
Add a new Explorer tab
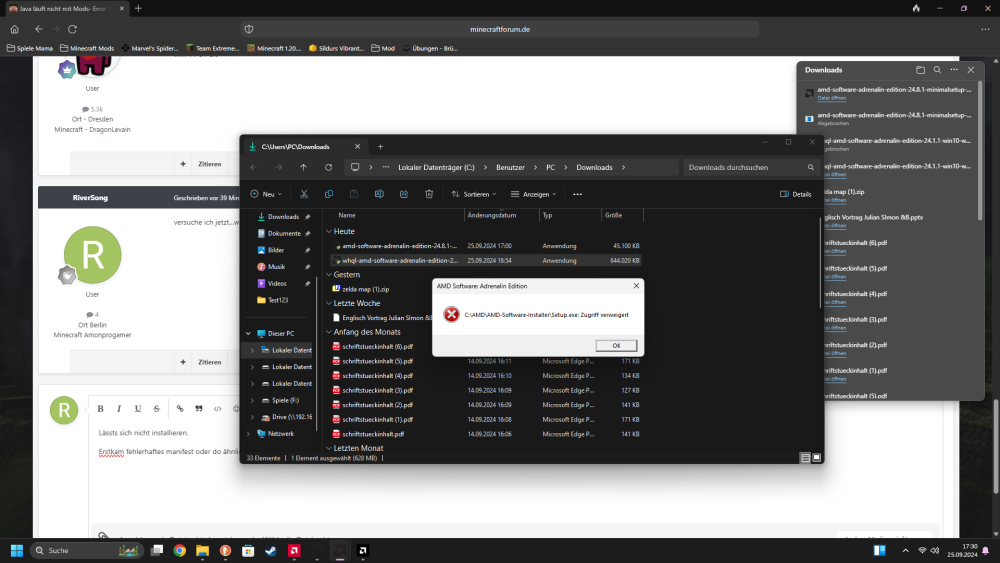pos(380,147)
